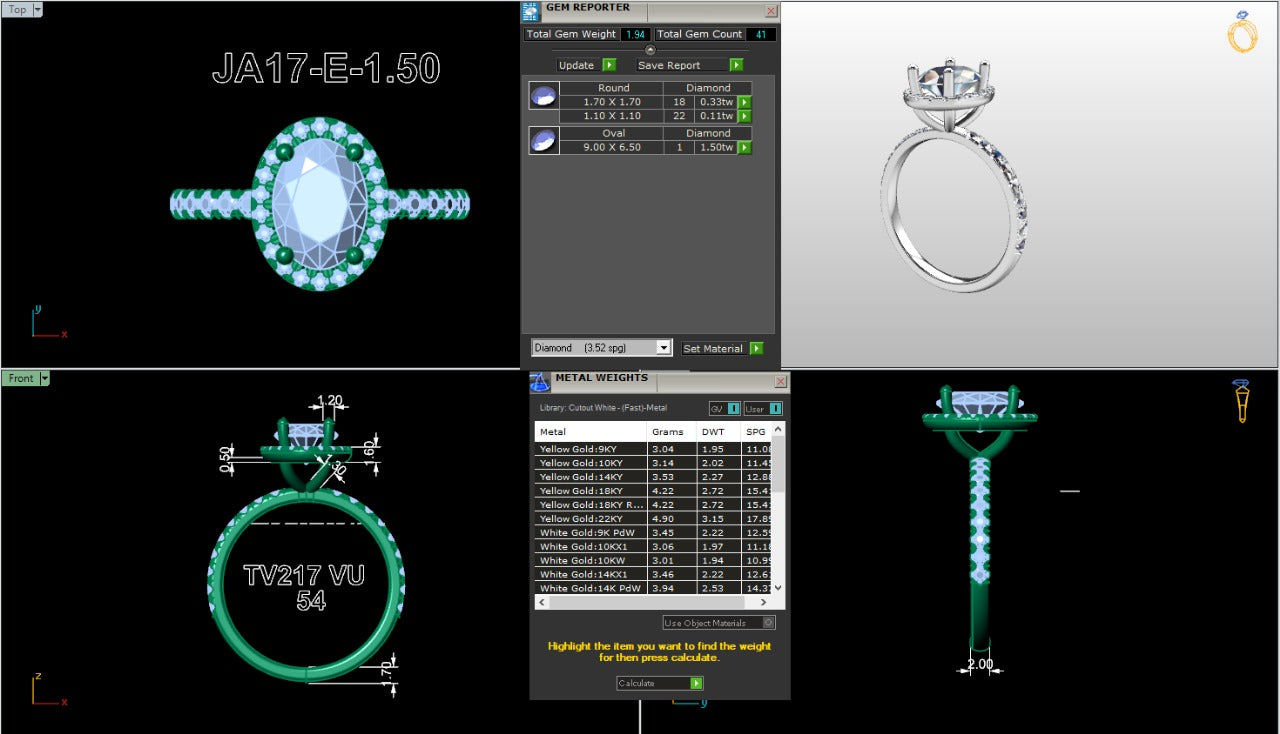
Task: Click the oval gem shape thumbnail
Action: click(542, 141)
